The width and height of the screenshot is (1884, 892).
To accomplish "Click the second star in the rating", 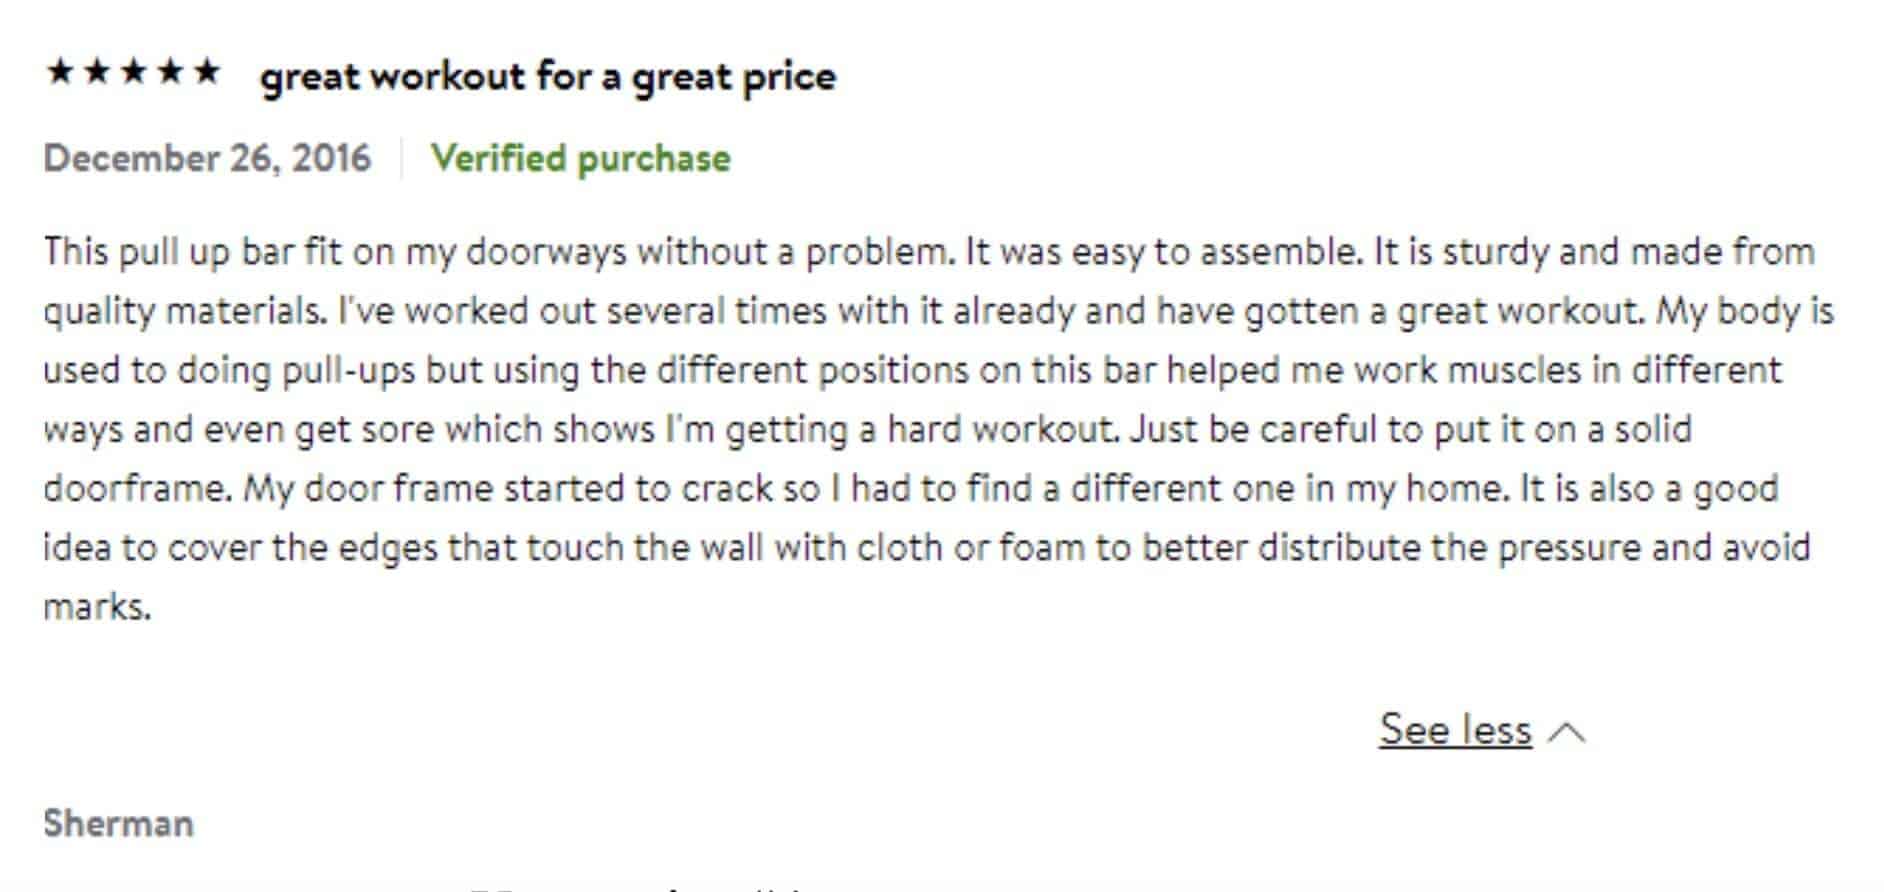I will (x=97, y=72).
